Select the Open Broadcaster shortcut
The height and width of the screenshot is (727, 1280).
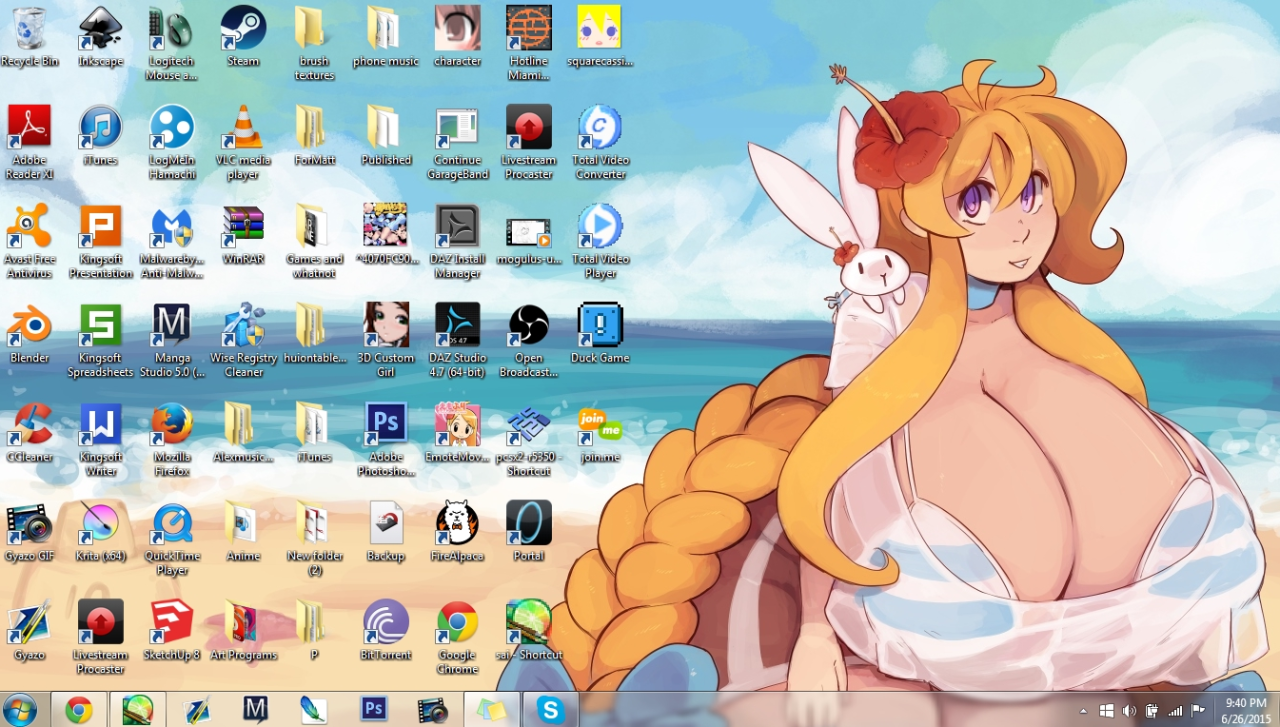(528, 340)
